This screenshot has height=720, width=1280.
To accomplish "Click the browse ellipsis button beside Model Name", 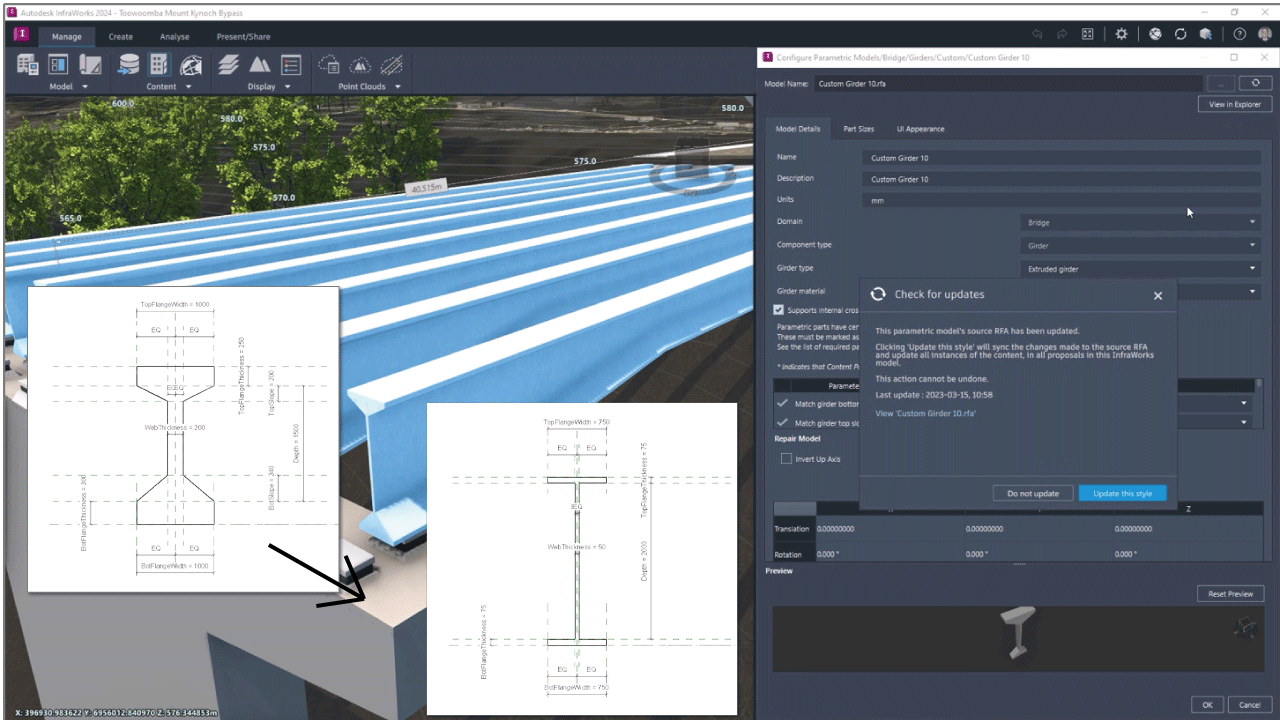I will (1221, 84).
